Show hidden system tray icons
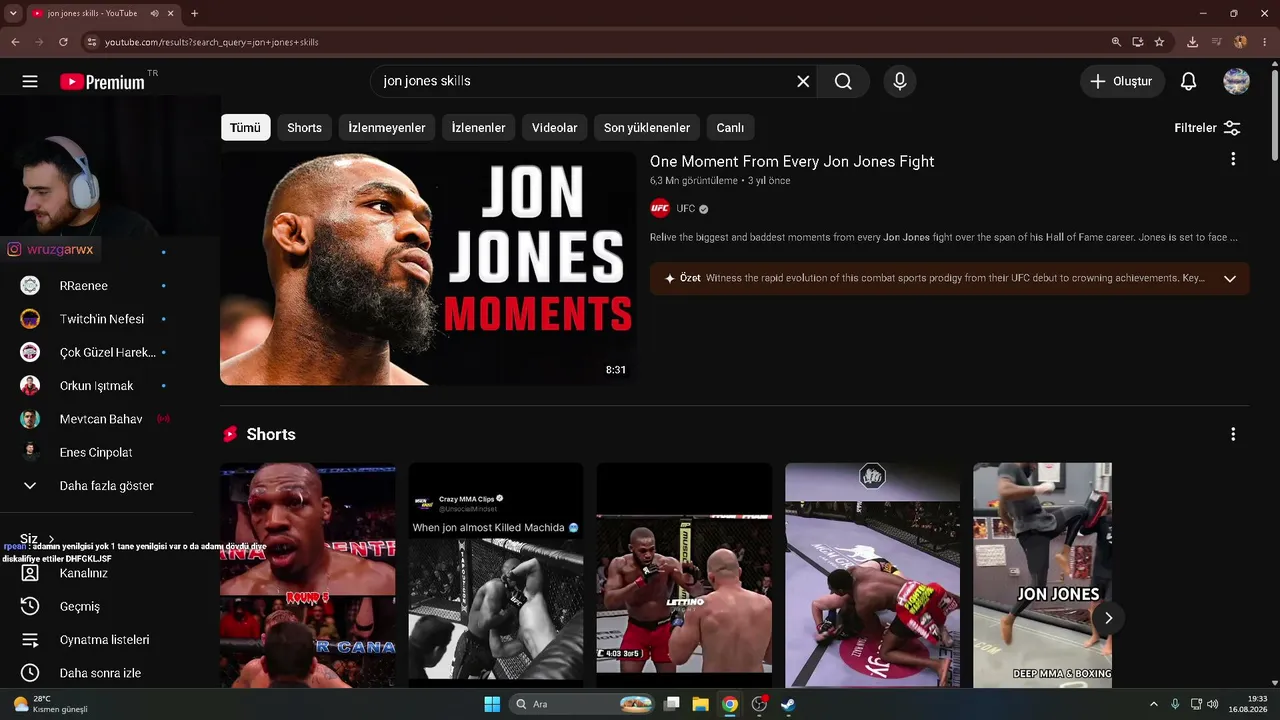 1153,704
